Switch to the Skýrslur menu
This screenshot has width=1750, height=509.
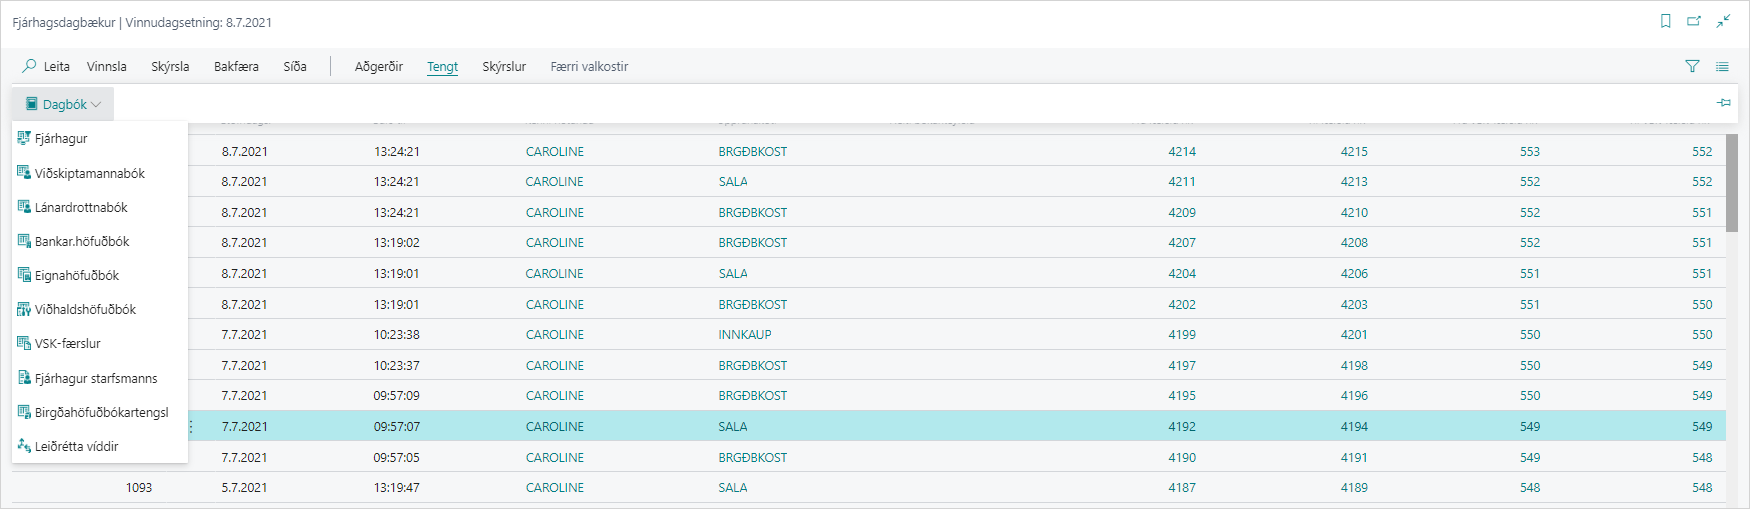click(x=503, y=67)
